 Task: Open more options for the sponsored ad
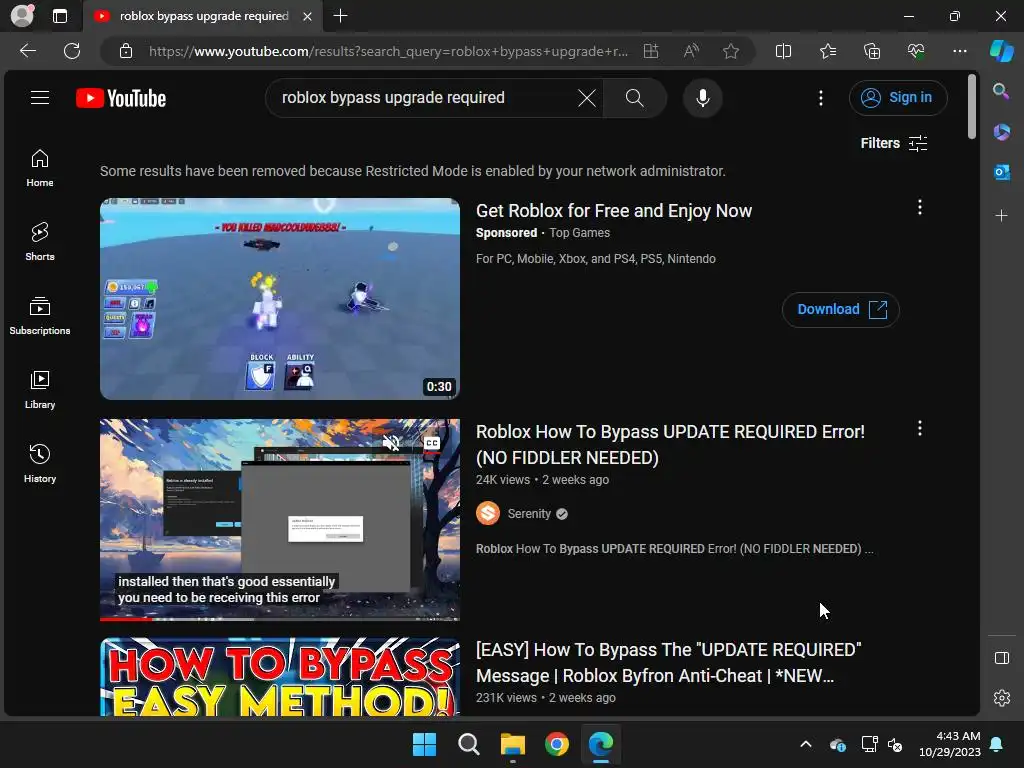[920, 208]
